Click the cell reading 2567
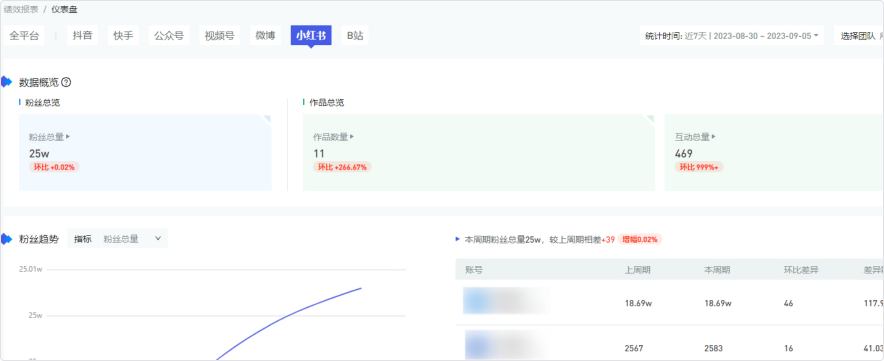Image resolution: width=884 pixels, height=361 pixels. (x=634, y=349)
